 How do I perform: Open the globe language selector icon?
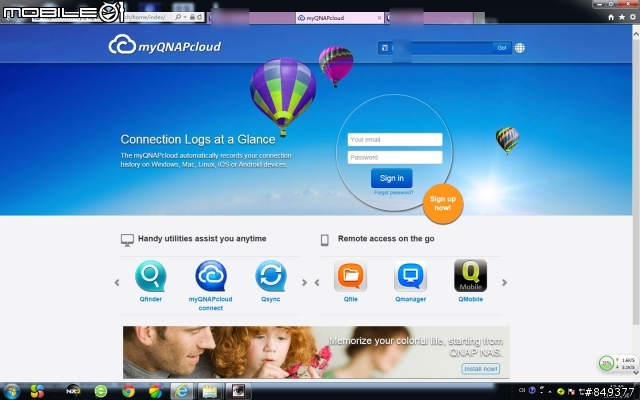tap(520, 48)
